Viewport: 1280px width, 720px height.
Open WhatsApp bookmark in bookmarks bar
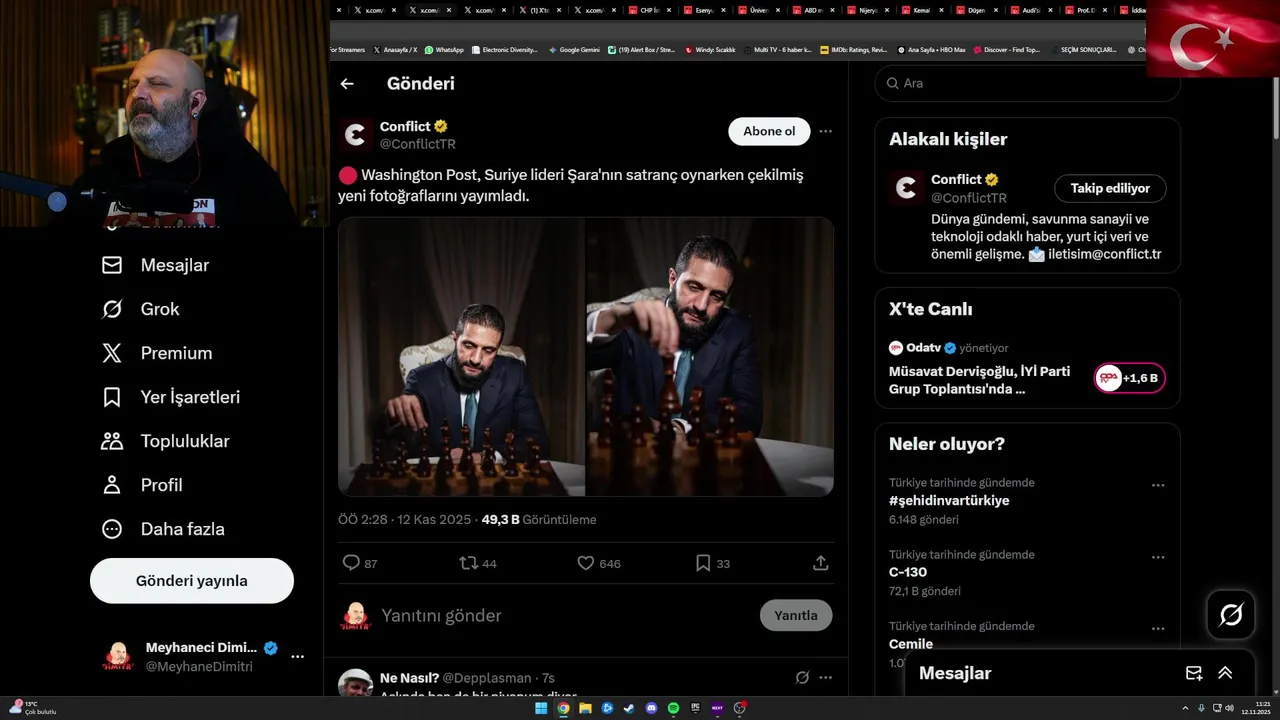tap(444, 50)
